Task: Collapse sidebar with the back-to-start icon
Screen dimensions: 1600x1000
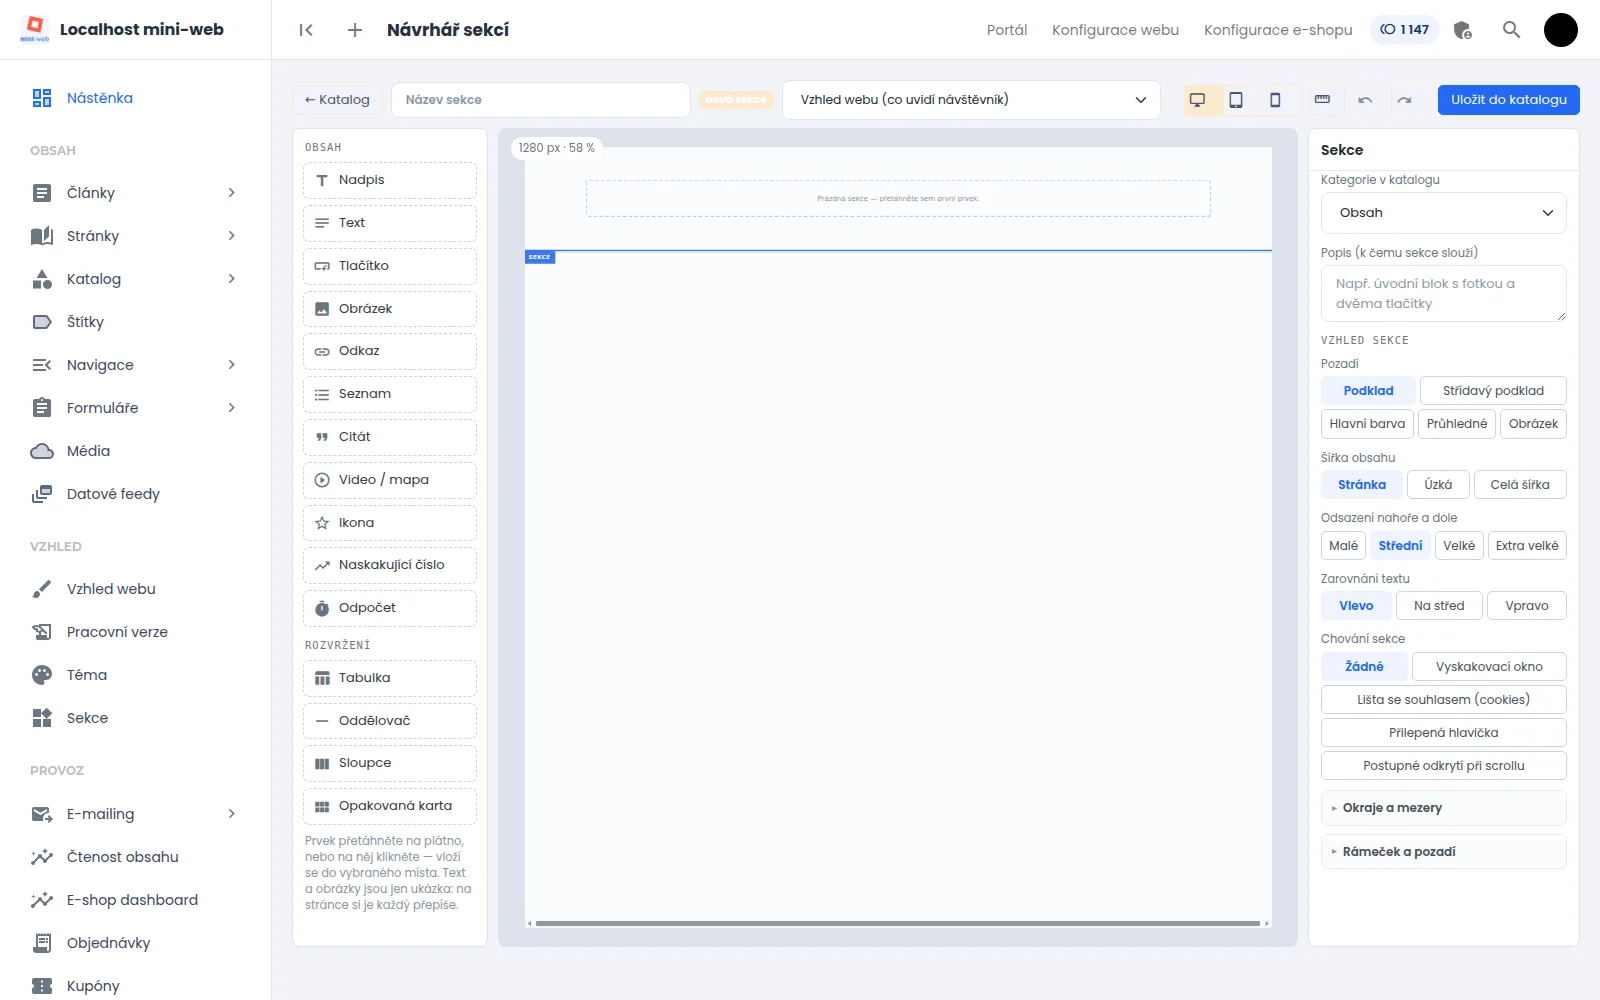Action: coord(306,30)
